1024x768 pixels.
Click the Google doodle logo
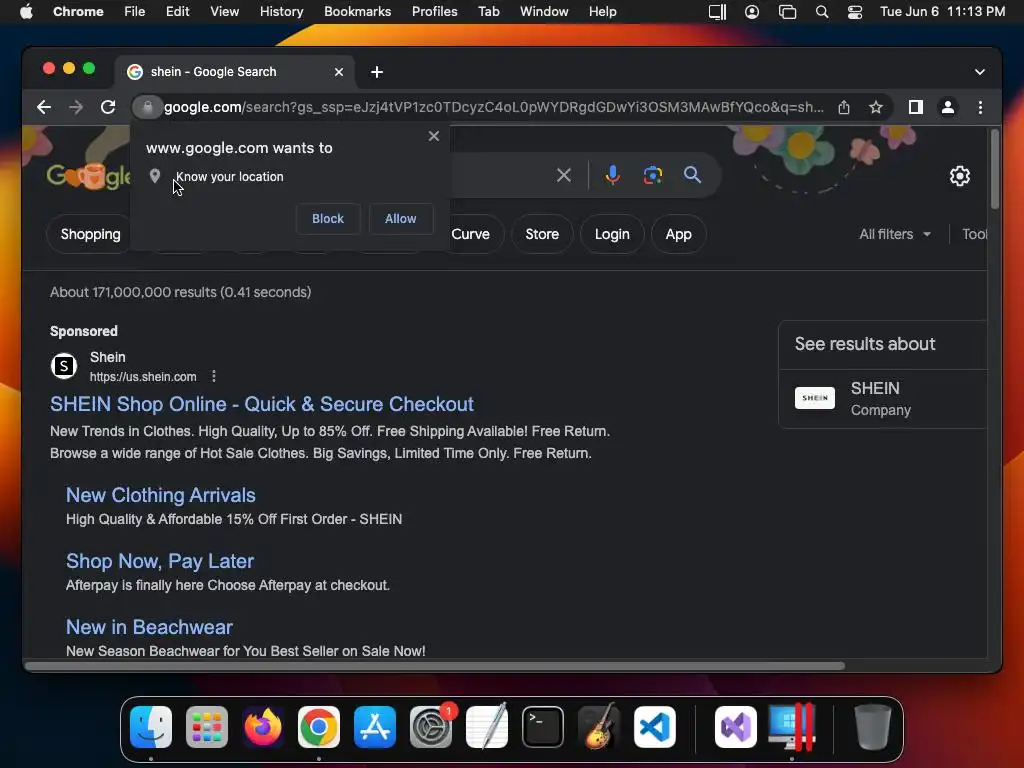[x=89, y=175]
